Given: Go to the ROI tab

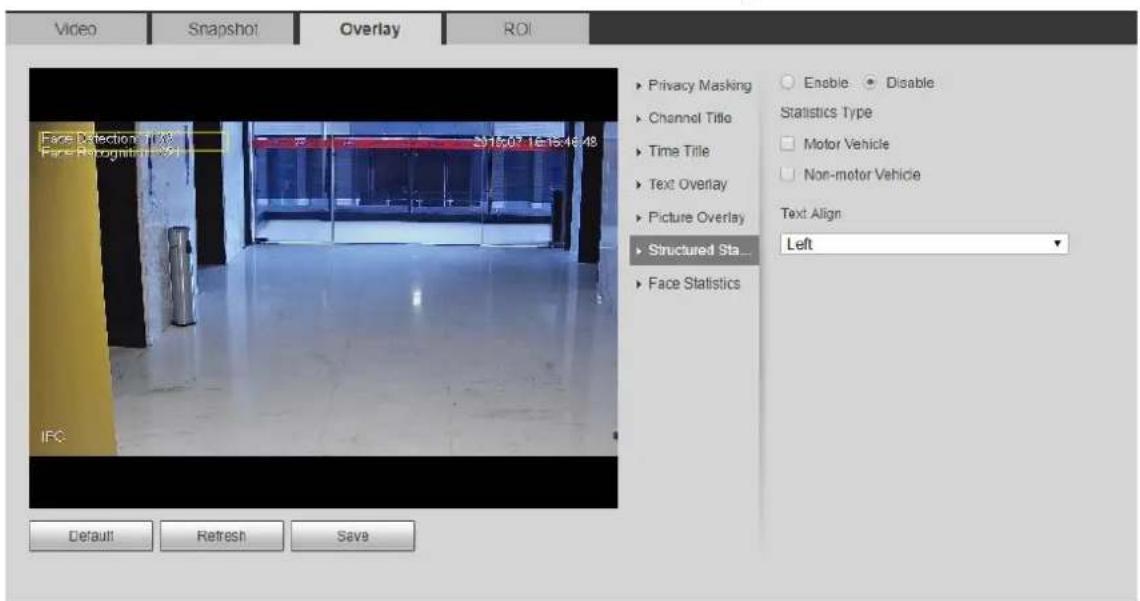Looking at the screenshot, I should 517,29.
